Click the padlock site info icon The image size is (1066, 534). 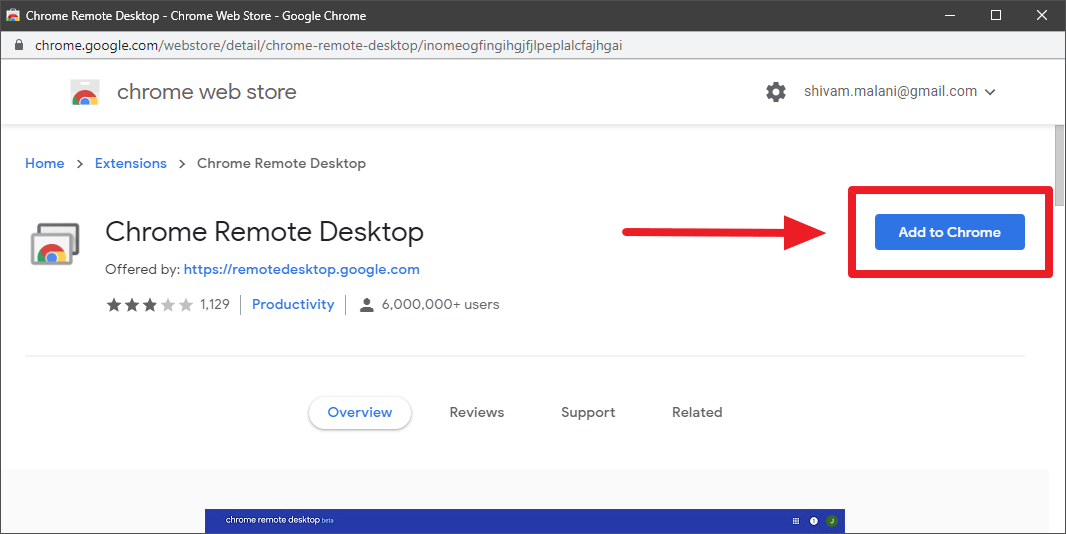point(19,46)
